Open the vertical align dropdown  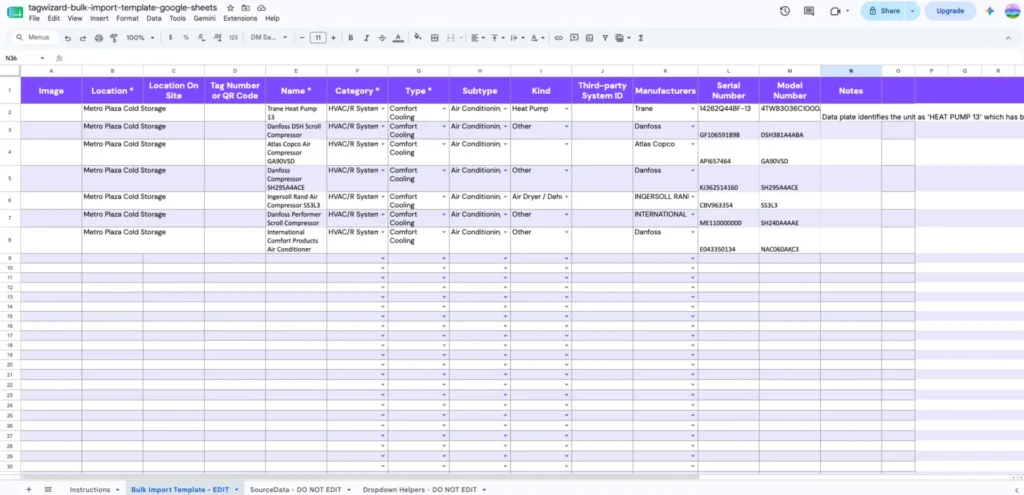pos(497,38)
